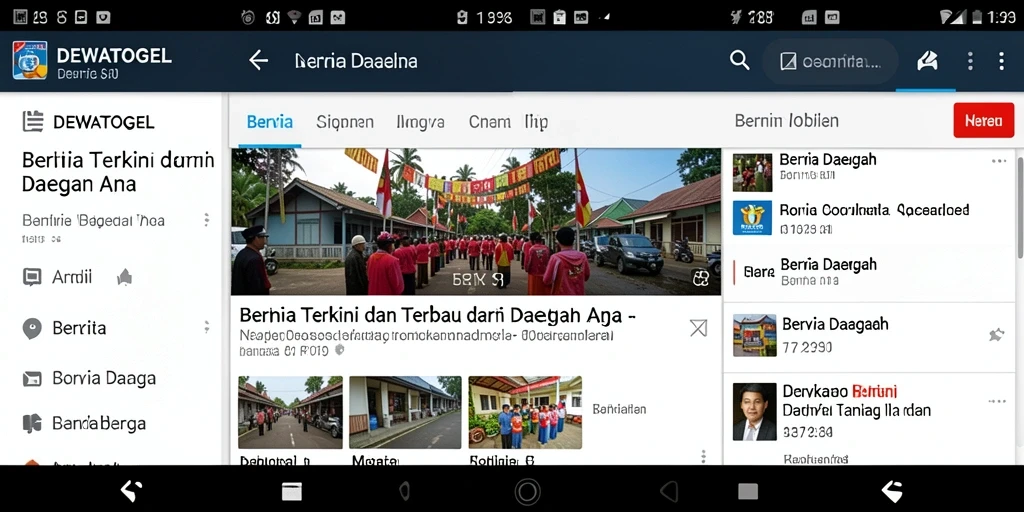
Task: Select the Bervia tab
Action: click(x=270, y=121)
